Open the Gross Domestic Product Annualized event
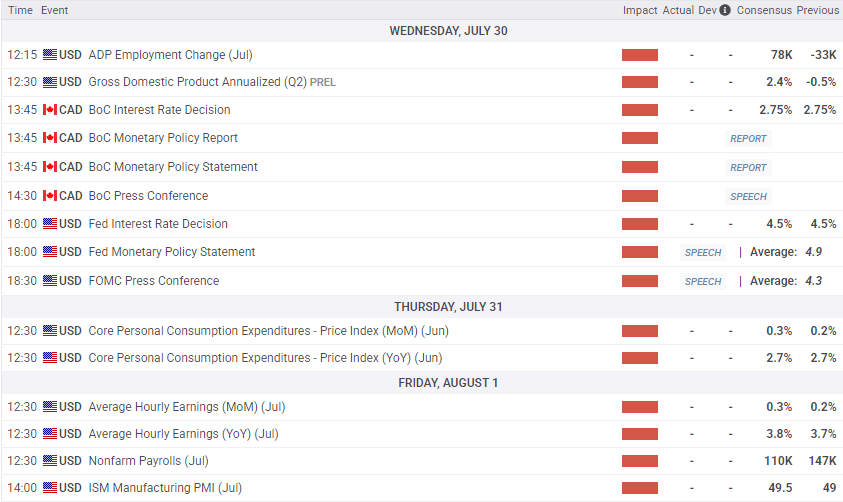Screen dimensions: 843x502 (x=196, y=82)
